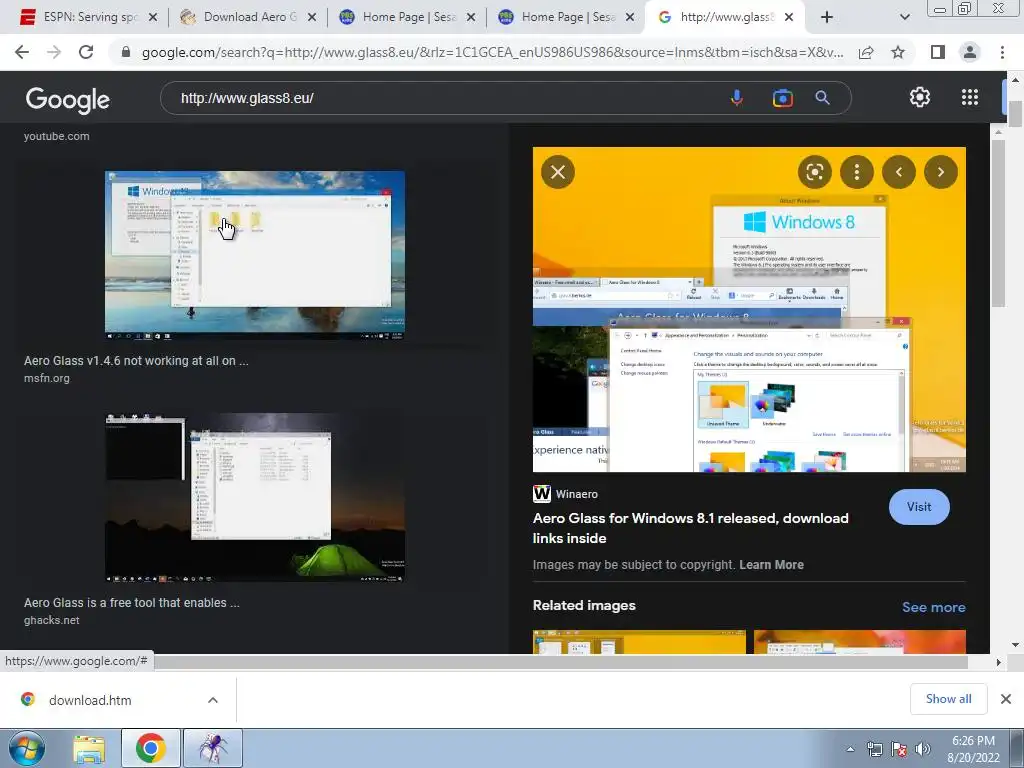Open the network tray icon
This screenshot has height=768, width=1024.
point(874,749)
